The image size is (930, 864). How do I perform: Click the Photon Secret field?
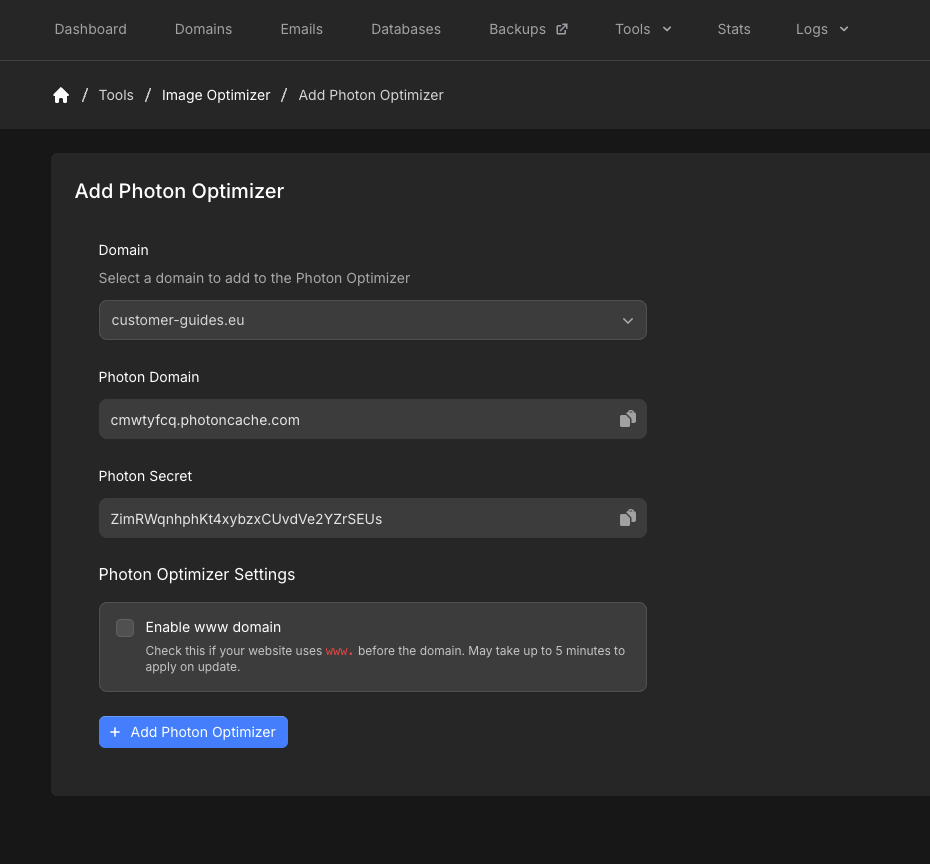(372, 518)
